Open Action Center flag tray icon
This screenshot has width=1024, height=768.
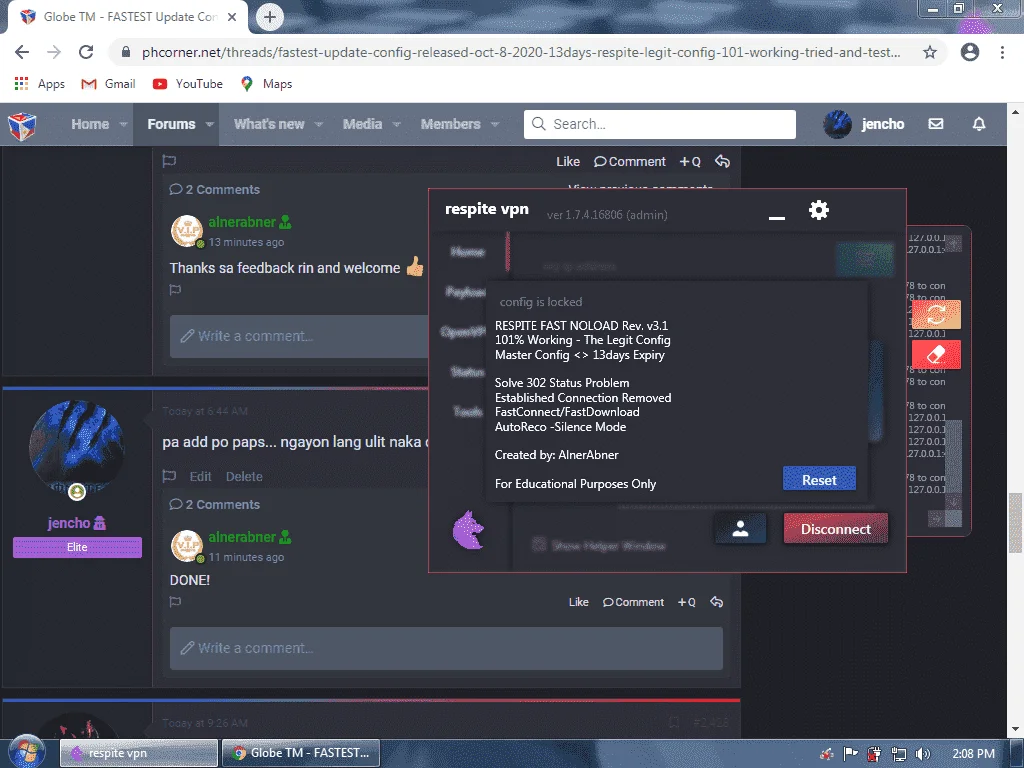(x=850, y=754)
